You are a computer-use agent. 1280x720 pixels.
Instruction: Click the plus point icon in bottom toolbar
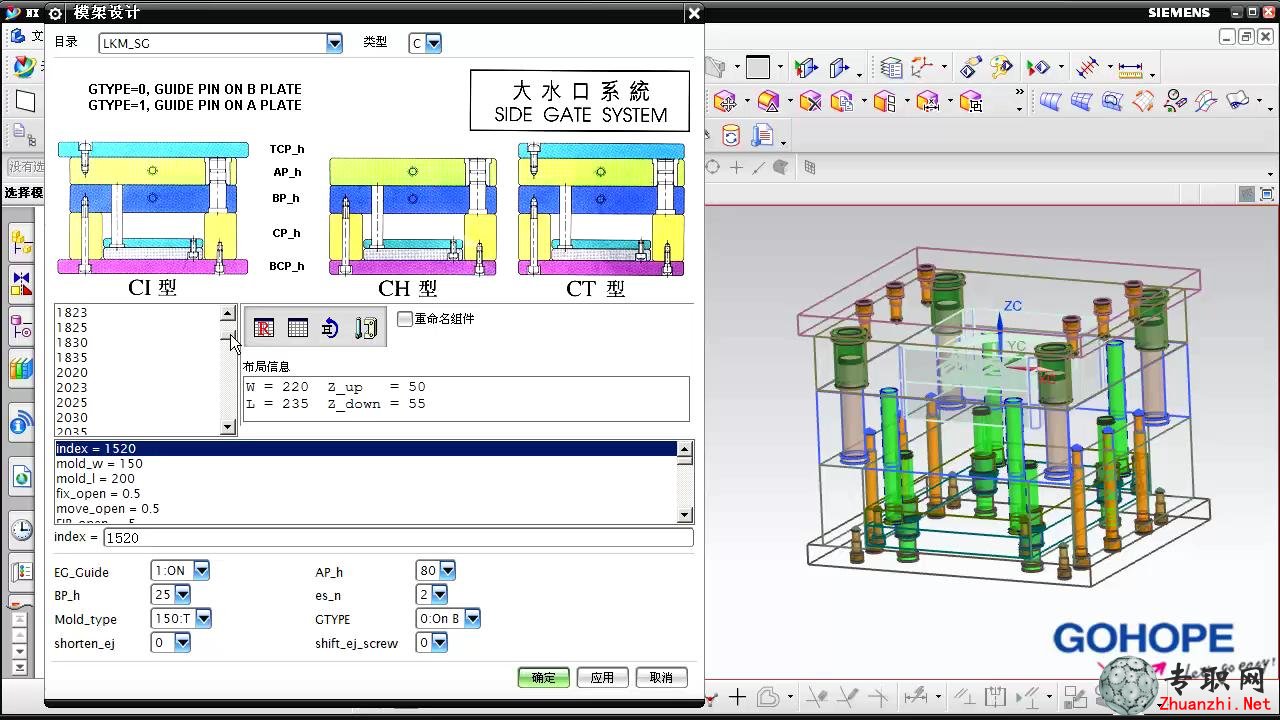coord(738,697)
